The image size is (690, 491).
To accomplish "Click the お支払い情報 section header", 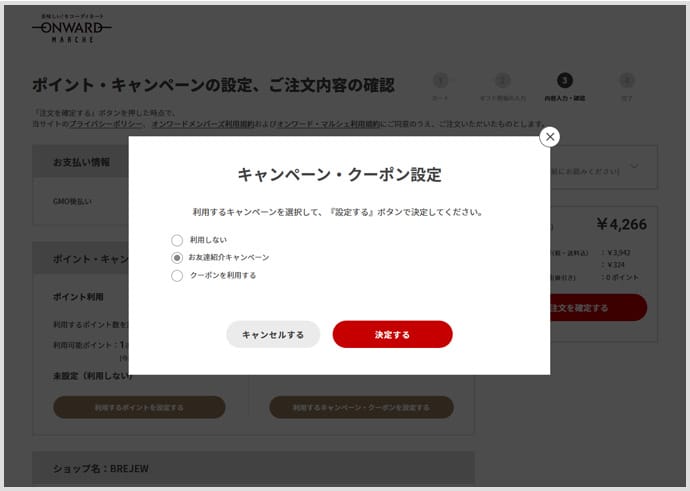I will 81,162.
